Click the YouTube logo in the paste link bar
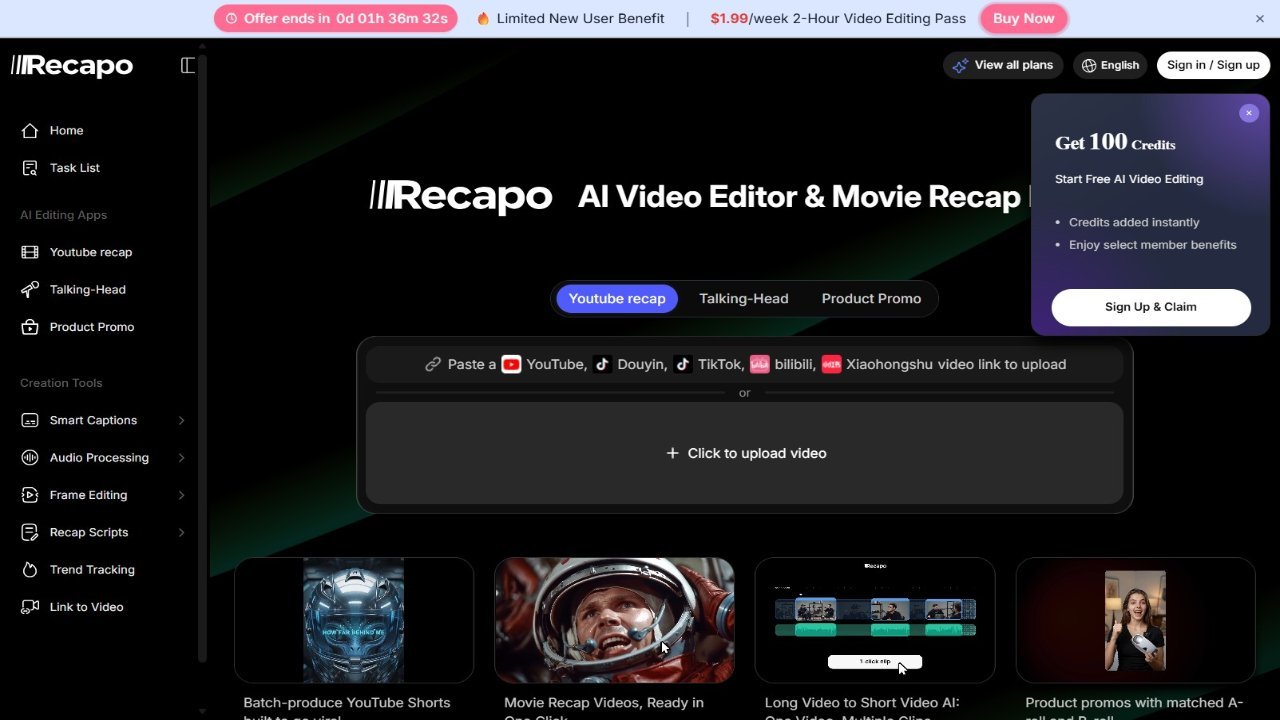1280x720 pixels. (511, 364)
